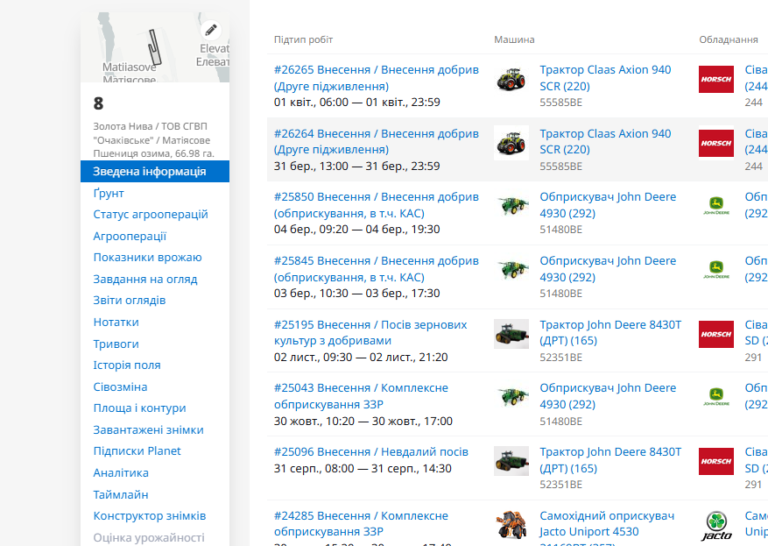The height and width of the screenshot is (546, 768).
Task: Click John Deere sprayer image for task #25850
Action: (511, 207)
